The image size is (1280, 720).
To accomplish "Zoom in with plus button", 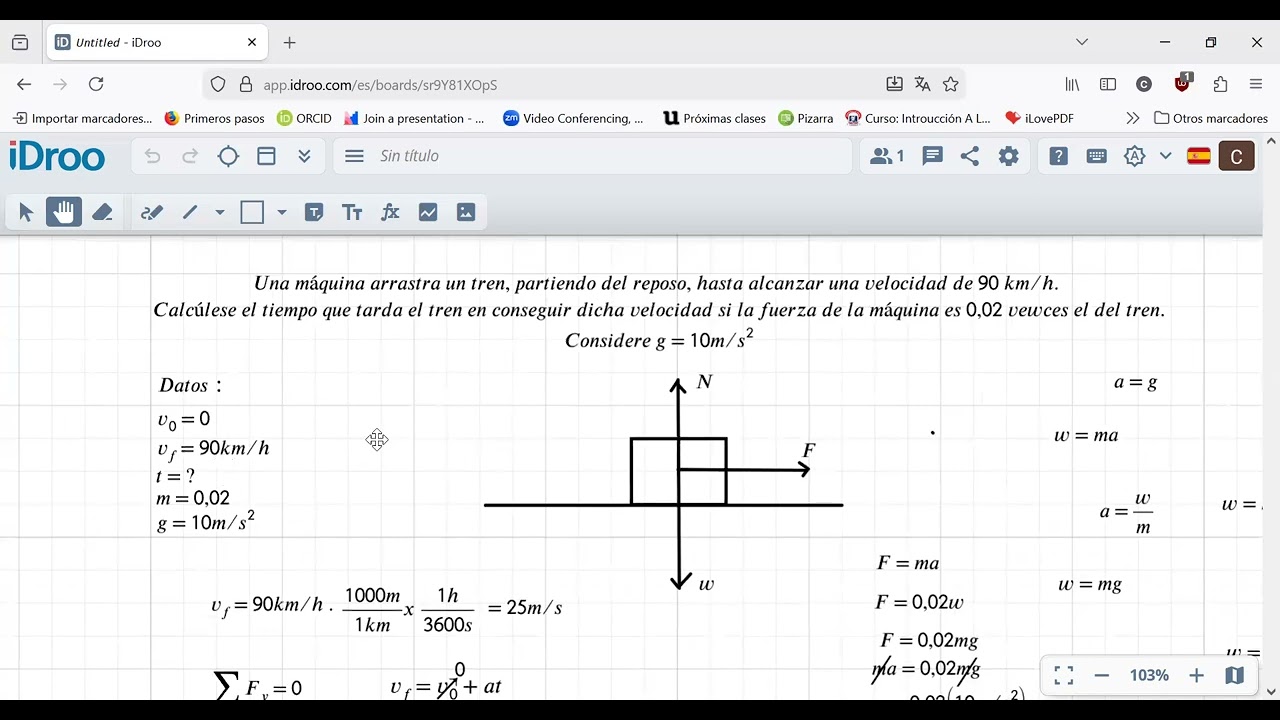I will (x=1196, y=676).
